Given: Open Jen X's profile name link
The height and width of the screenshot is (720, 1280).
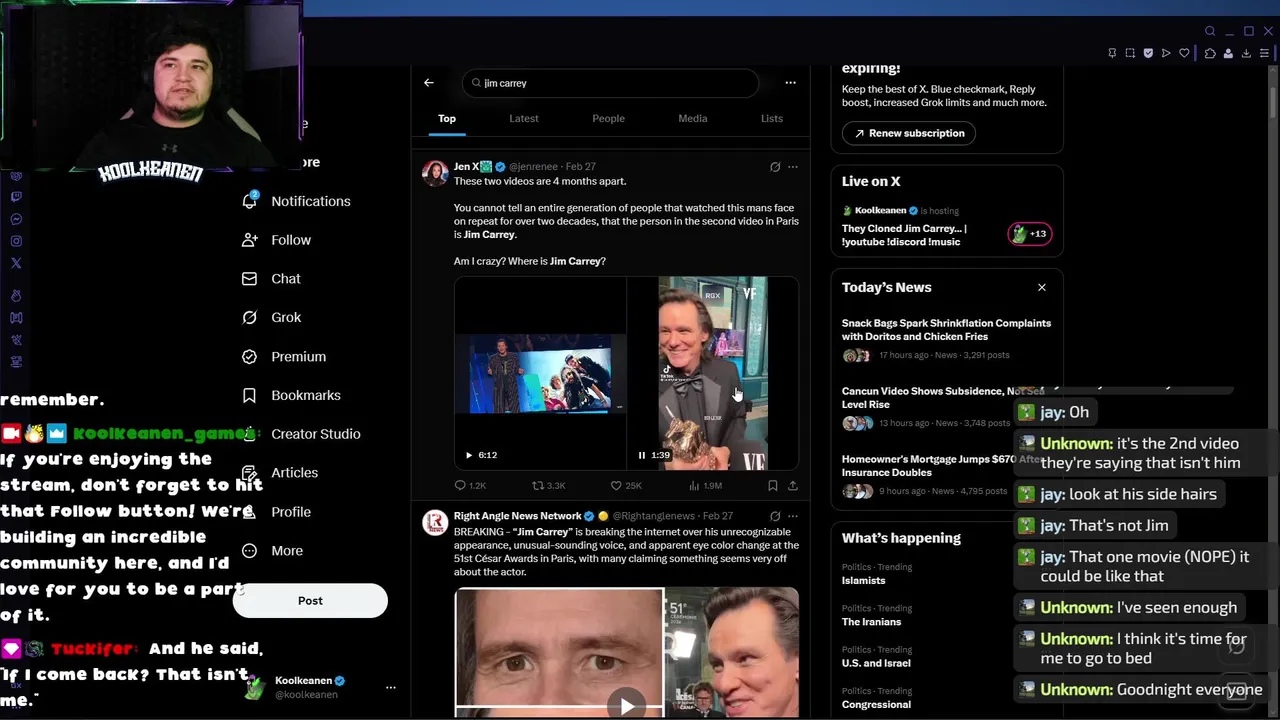Looking at the screenshot, I should point(466,167).
